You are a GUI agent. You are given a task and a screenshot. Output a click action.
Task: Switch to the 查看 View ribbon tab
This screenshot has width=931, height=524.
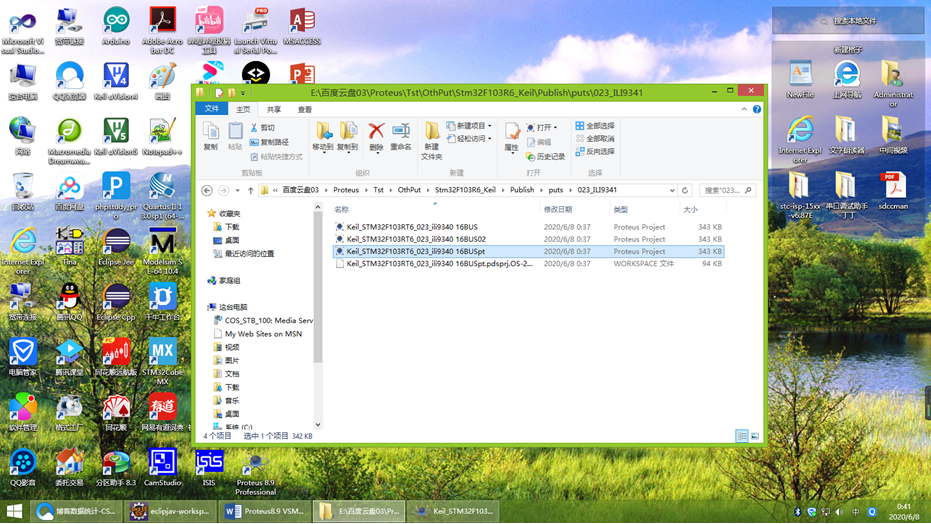(x=305, y=109)
